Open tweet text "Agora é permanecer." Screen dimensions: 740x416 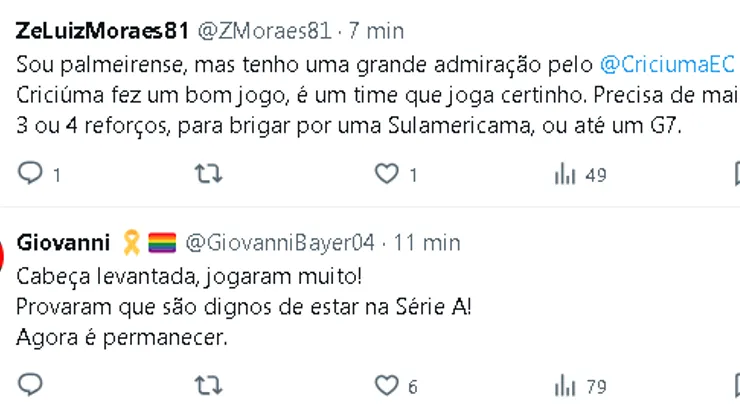click(x=122, y=337)
